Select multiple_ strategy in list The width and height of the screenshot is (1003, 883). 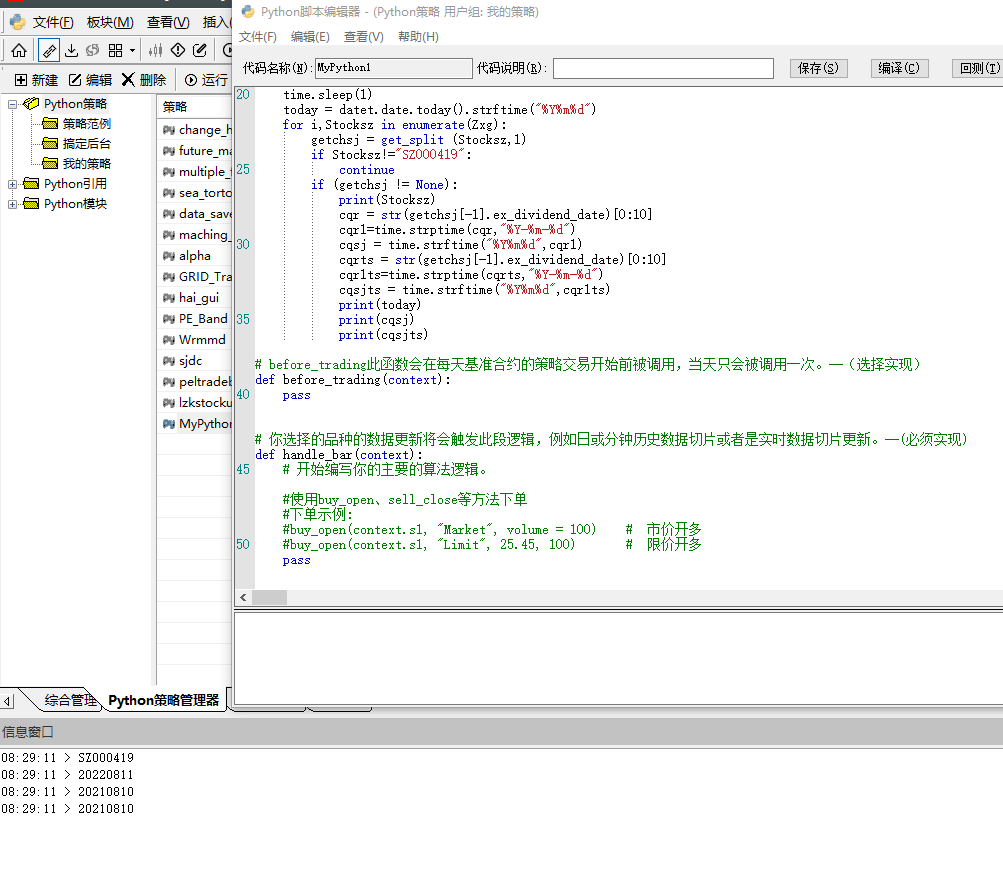point(195,172)
